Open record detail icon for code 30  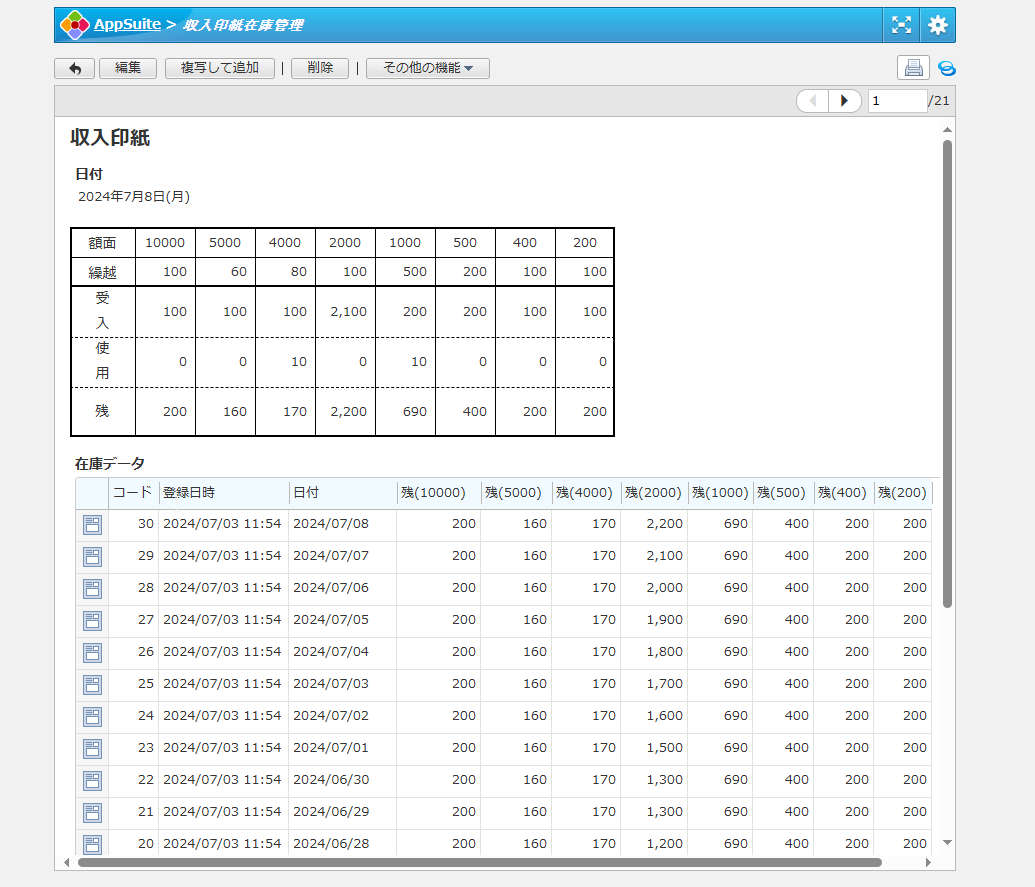[92, 524]
